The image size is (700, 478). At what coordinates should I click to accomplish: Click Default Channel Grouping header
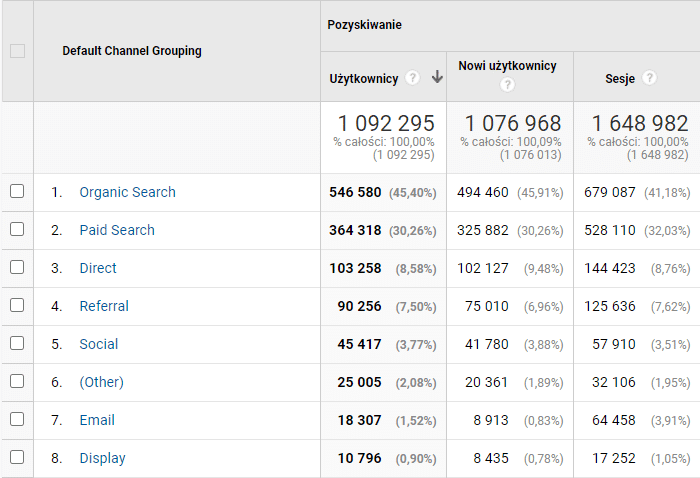pyautogui.click(x=132, y=51)
